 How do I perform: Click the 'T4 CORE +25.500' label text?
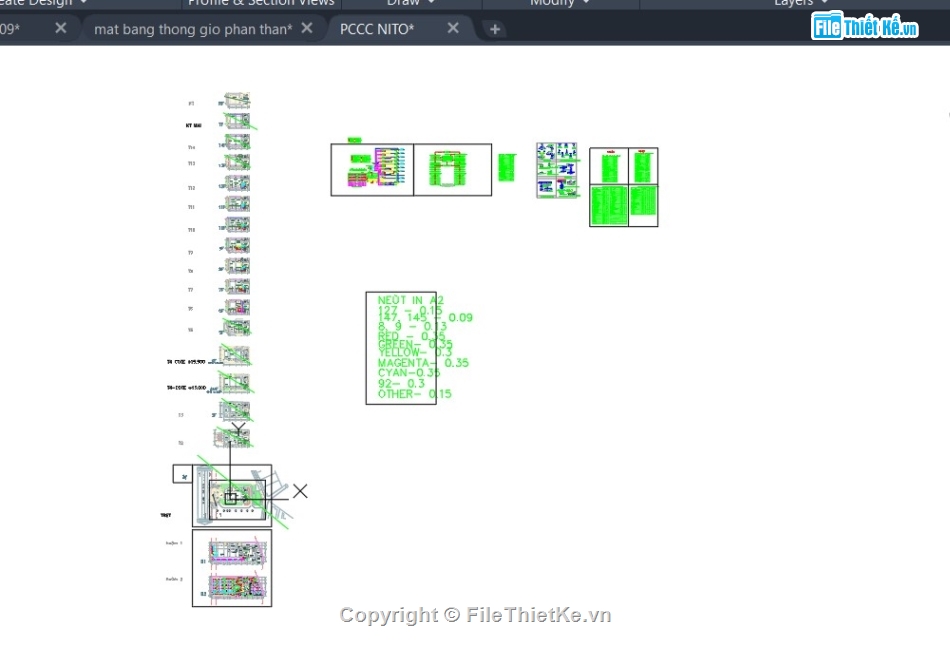185,362
